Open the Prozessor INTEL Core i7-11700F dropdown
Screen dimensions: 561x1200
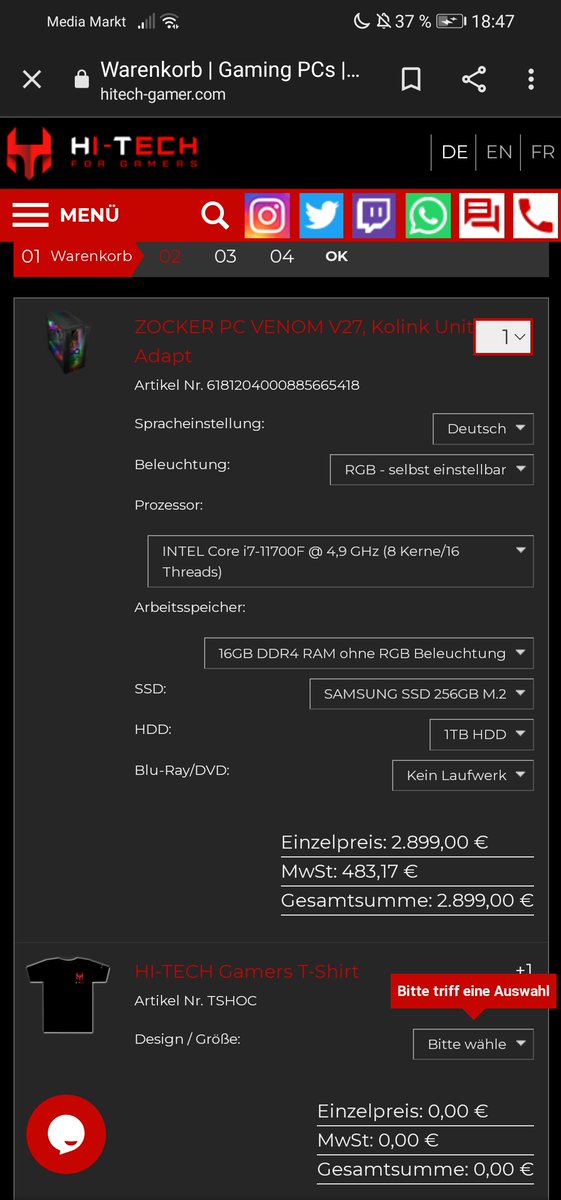click(340, 561)
